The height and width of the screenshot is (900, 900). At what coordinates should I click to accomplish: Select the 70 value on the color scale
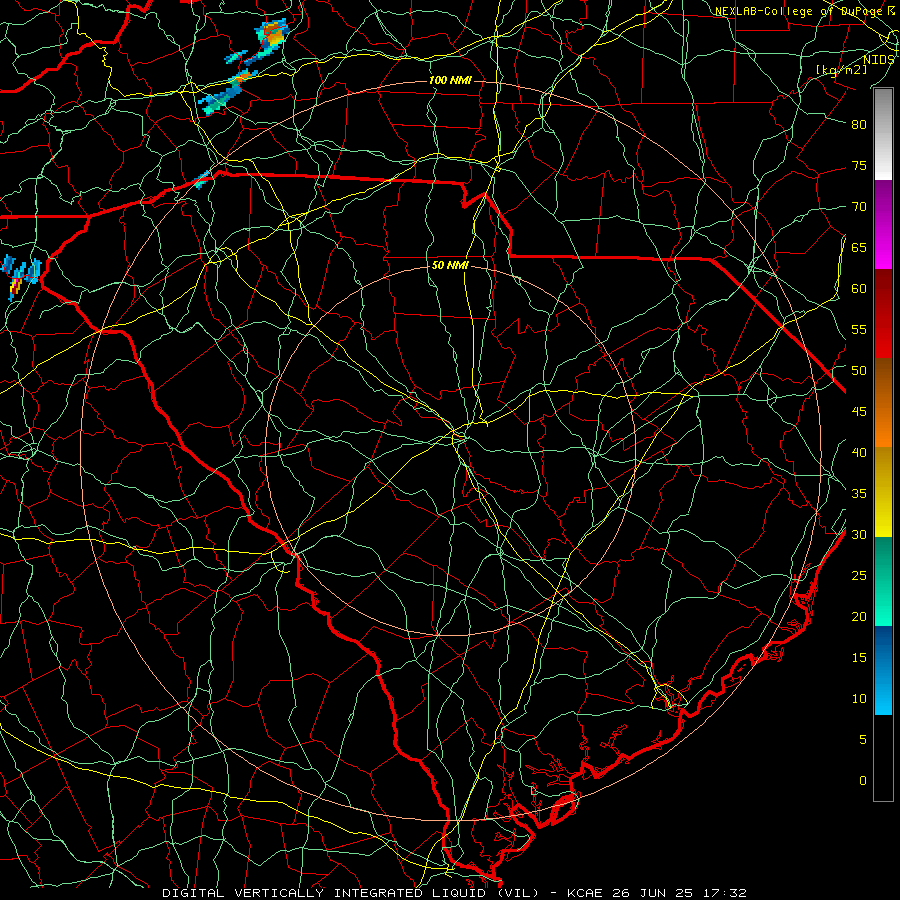tap(859, 207)
